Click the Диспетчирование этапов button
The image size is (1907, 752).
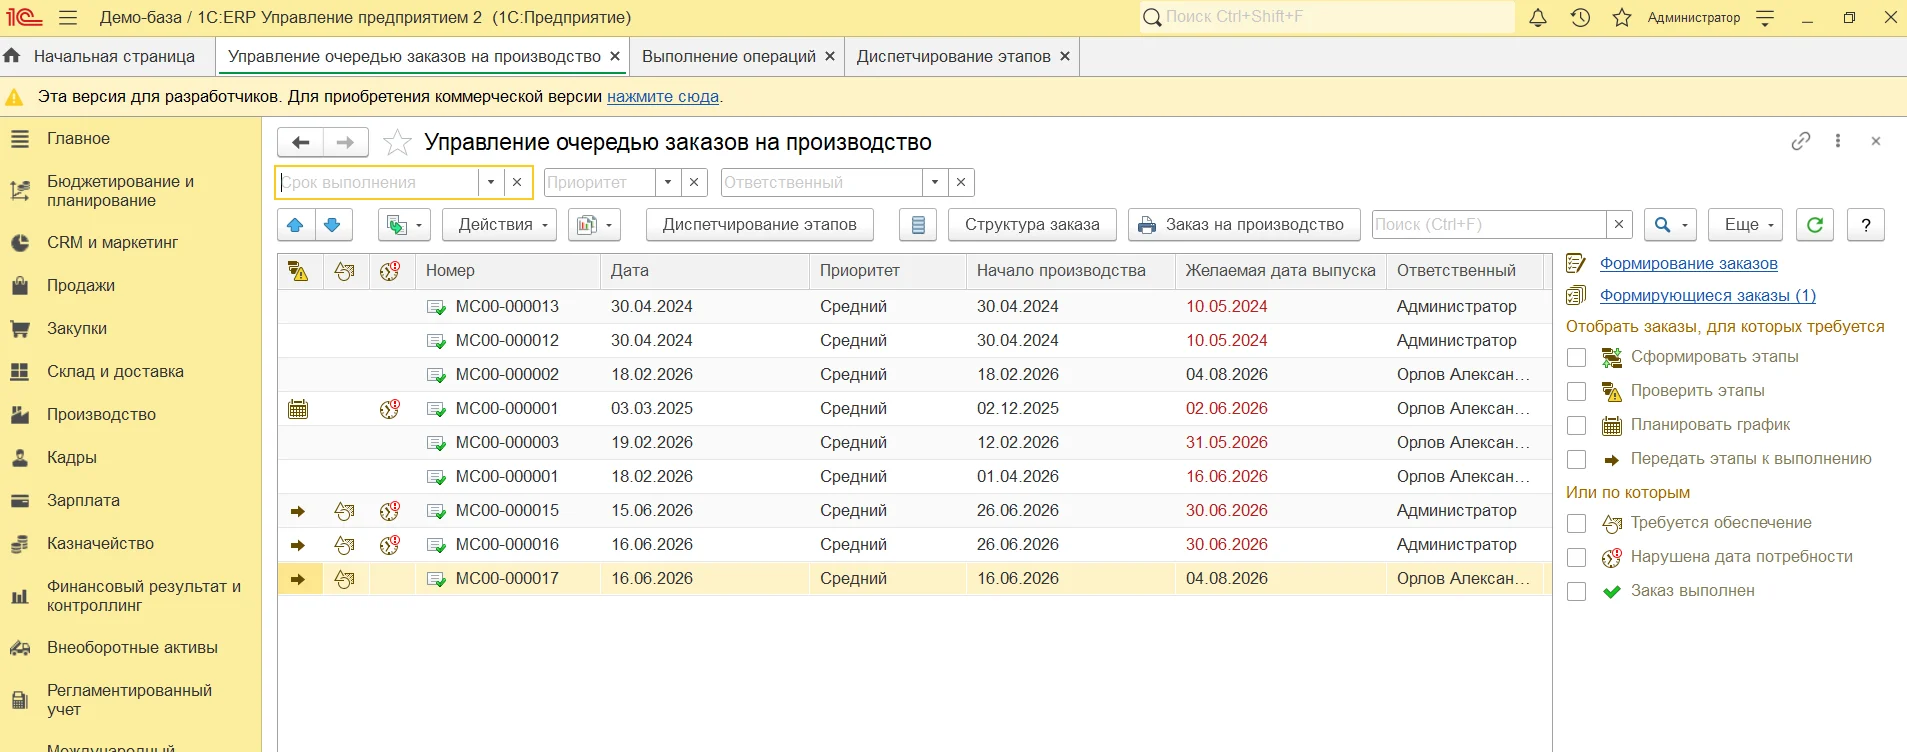760,225
